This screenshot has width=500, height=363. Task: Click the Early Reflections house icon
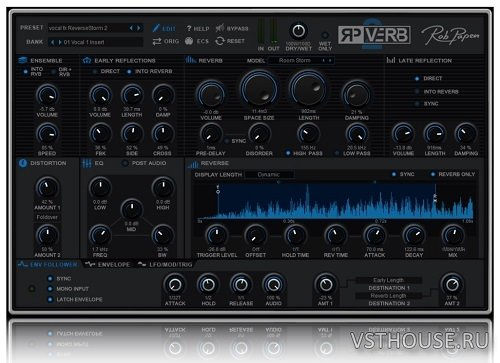[87, 60]
